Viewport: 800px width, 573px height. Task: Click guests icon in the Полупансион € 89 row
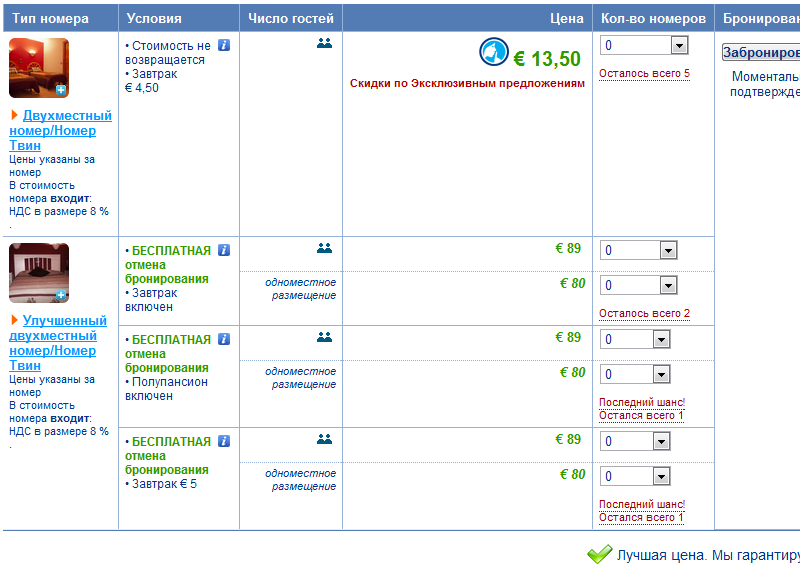(x=324, y=337)
